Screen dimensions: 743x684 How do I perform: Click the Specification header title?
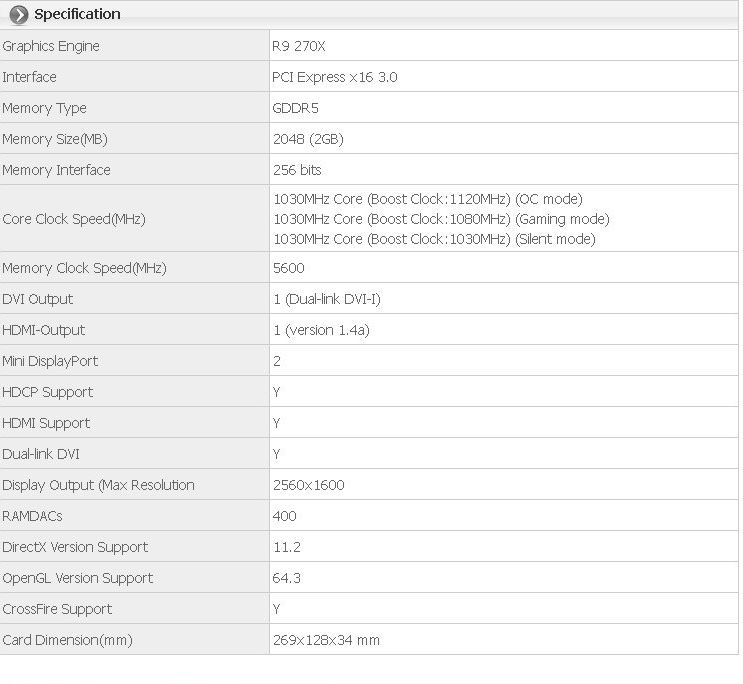(x=77, y=14)
